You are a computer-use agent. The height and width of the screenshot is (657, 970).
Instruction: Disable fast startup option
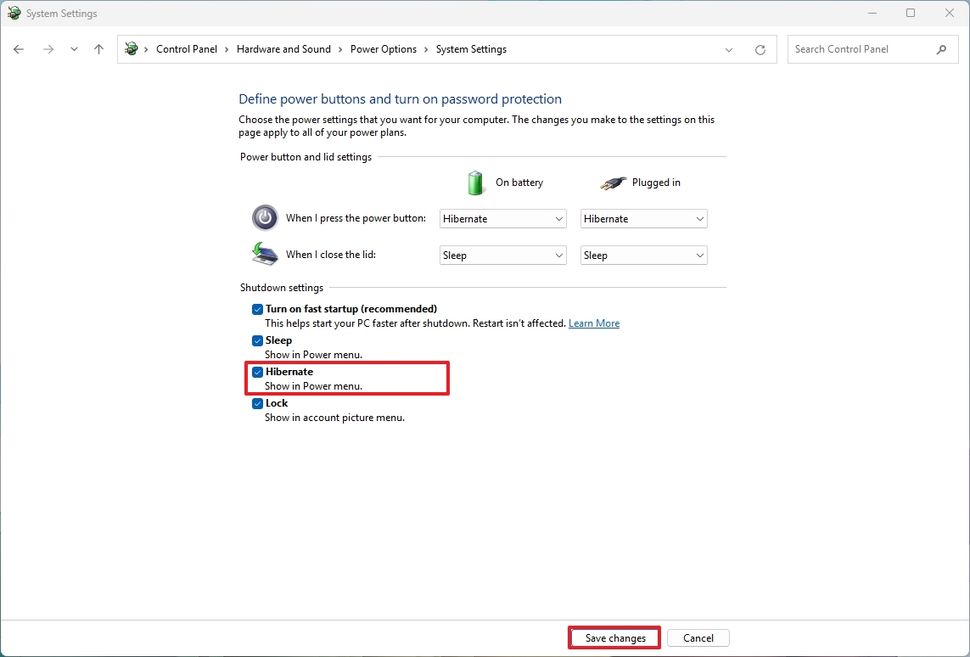pyautogui.click(x=257, y=309)
